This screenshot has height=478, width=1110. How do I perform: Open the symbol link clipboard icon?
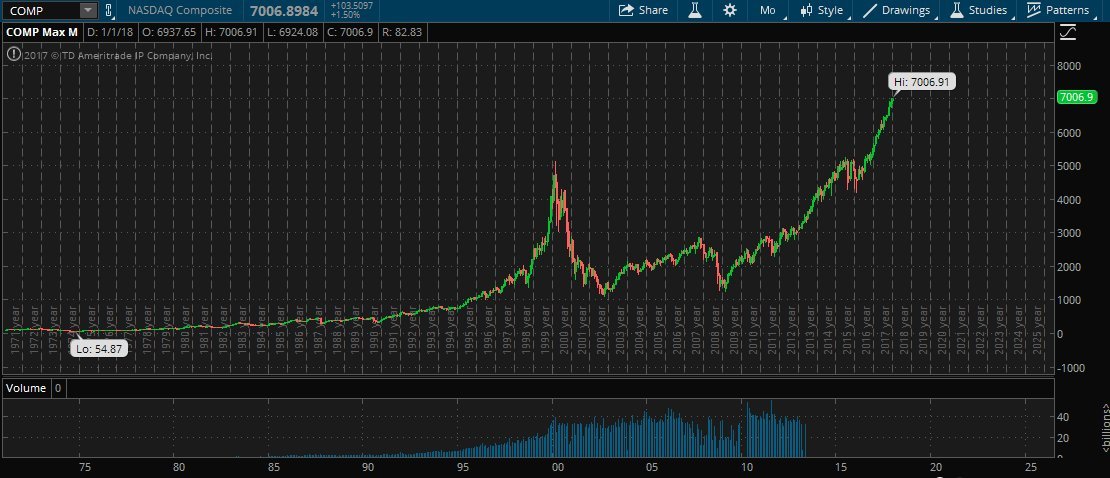(108, 11)
